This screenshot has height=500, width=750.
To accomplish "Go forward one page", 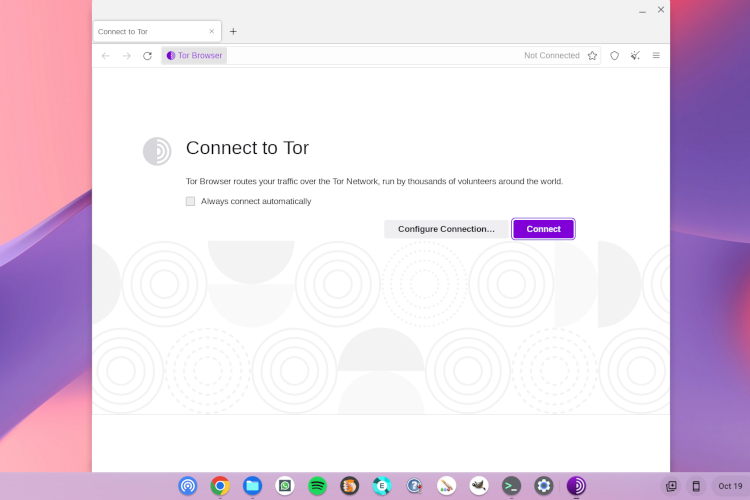I will (x=126, y=56).
